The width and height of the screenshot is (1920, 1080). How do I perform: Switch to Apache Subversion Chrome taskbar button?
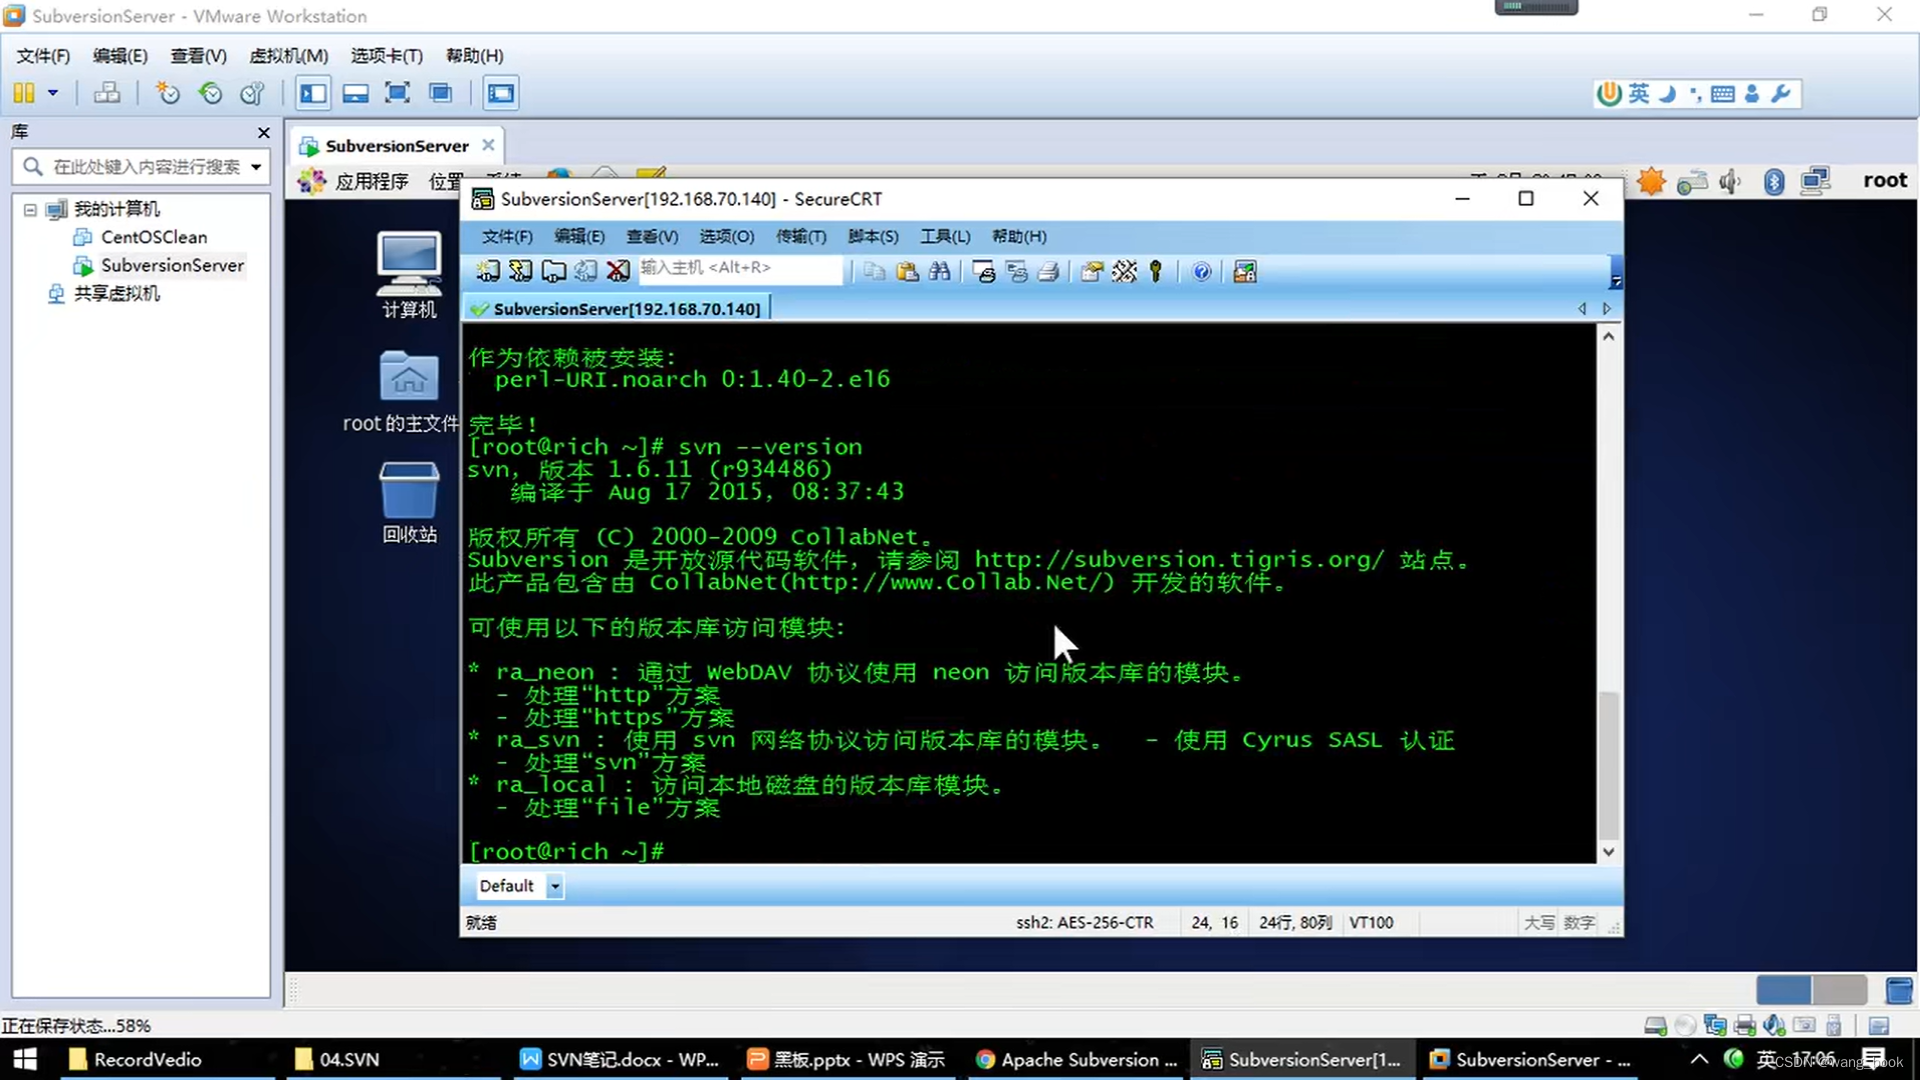(1077, 1059)
